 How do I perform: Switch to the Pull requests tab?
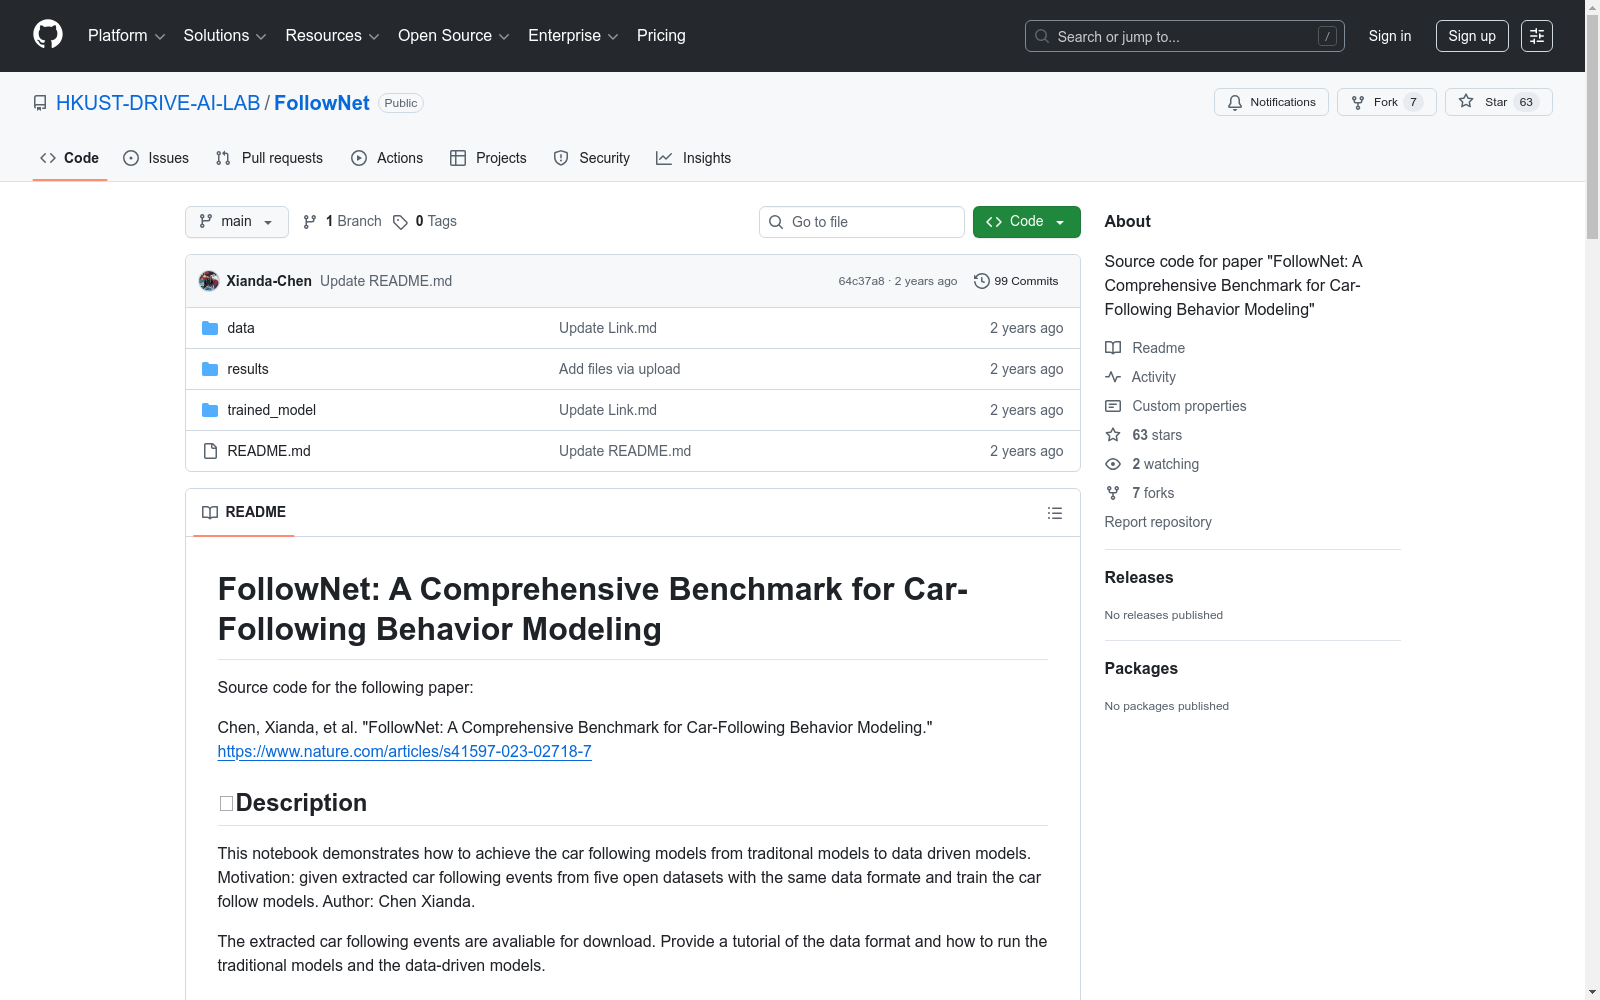[x=269, y=158]
